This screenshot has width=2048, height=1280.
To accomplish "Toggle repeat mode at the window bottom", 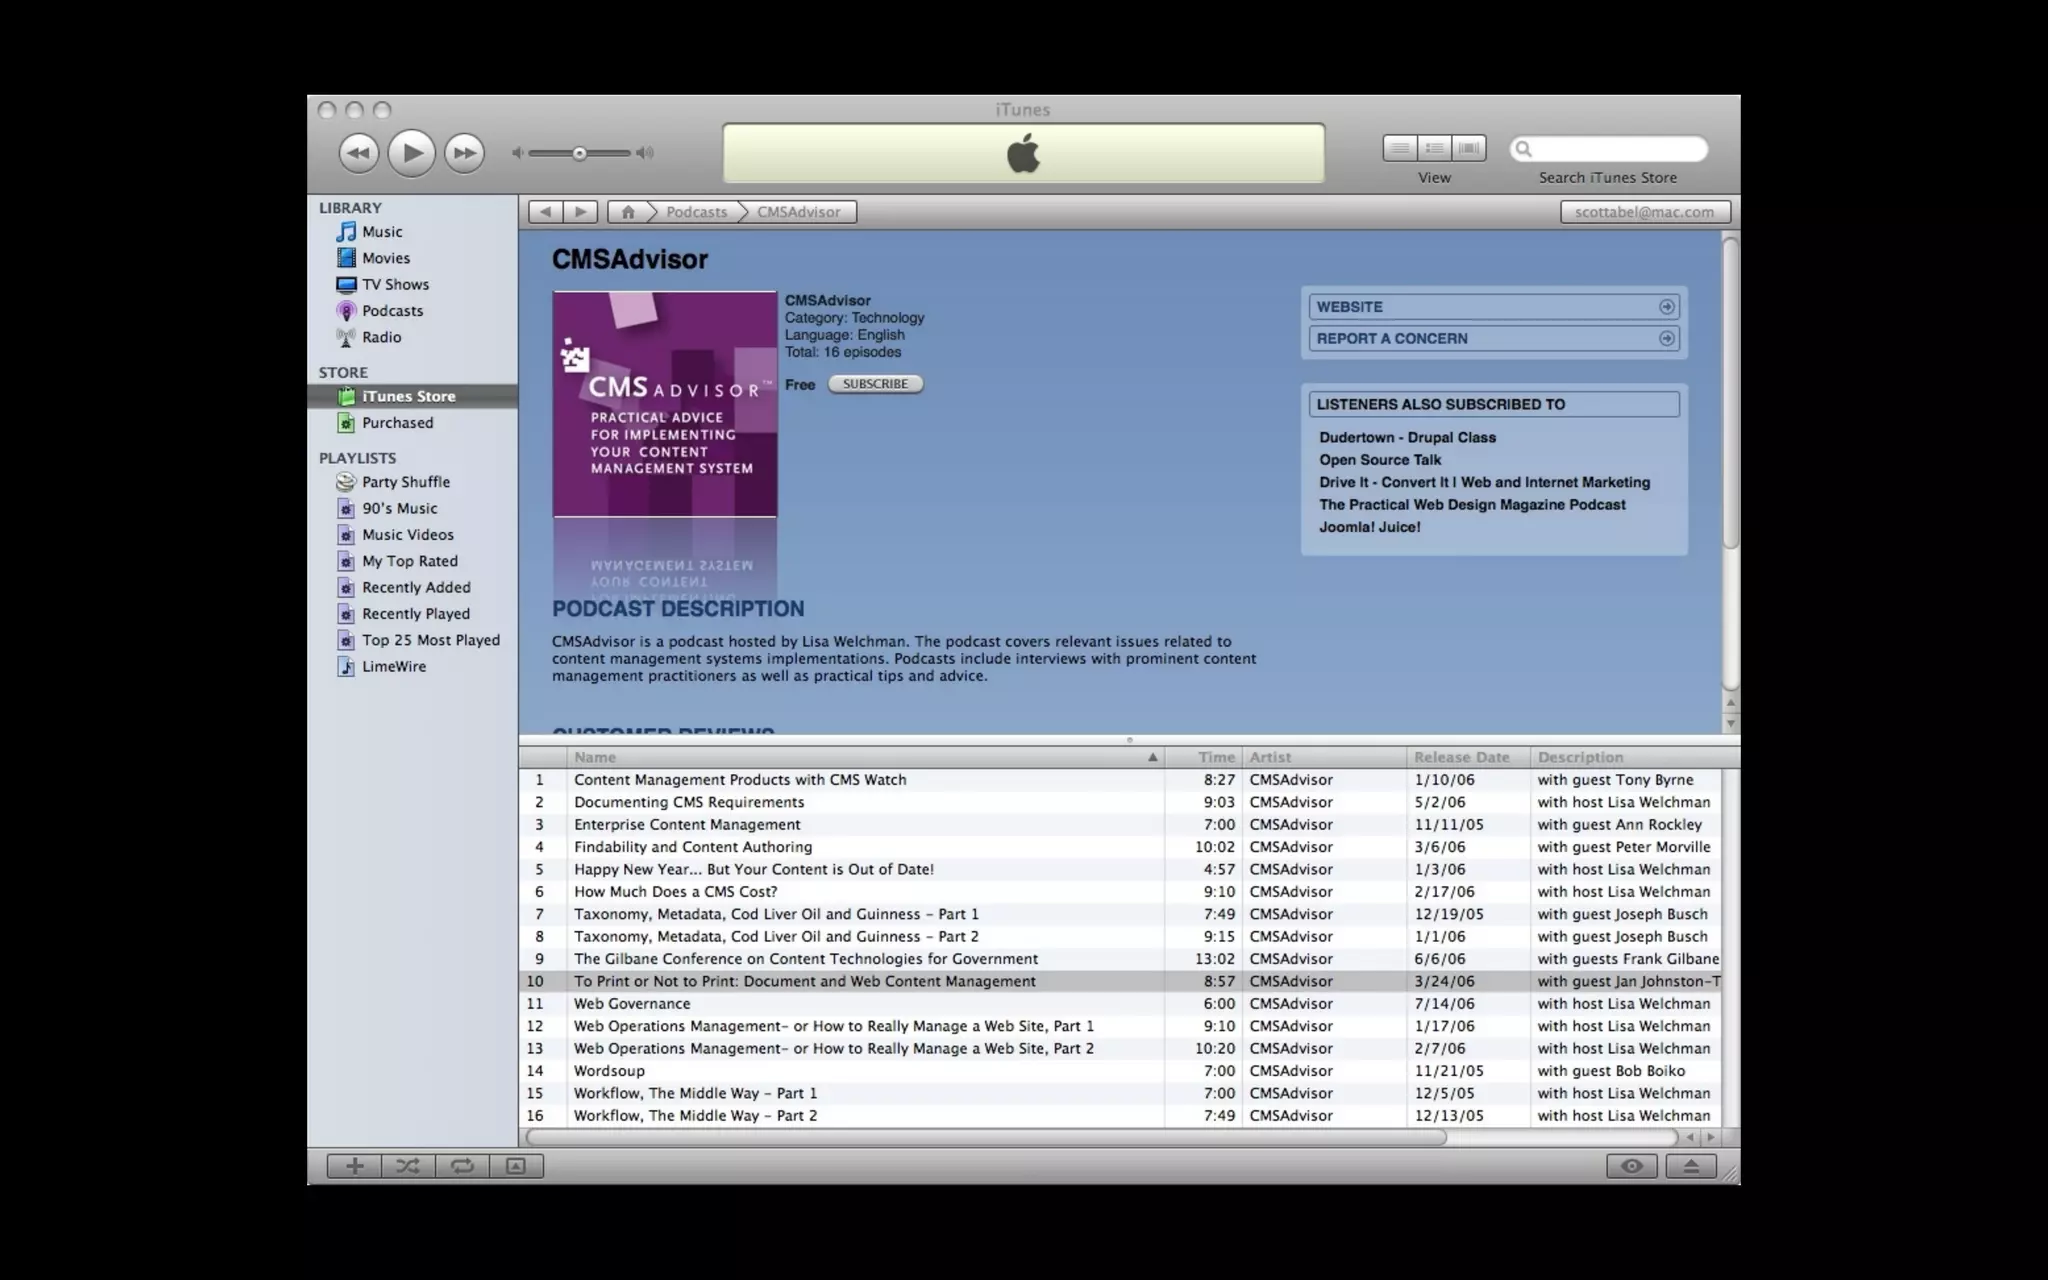I will [x=462, y=1166].
